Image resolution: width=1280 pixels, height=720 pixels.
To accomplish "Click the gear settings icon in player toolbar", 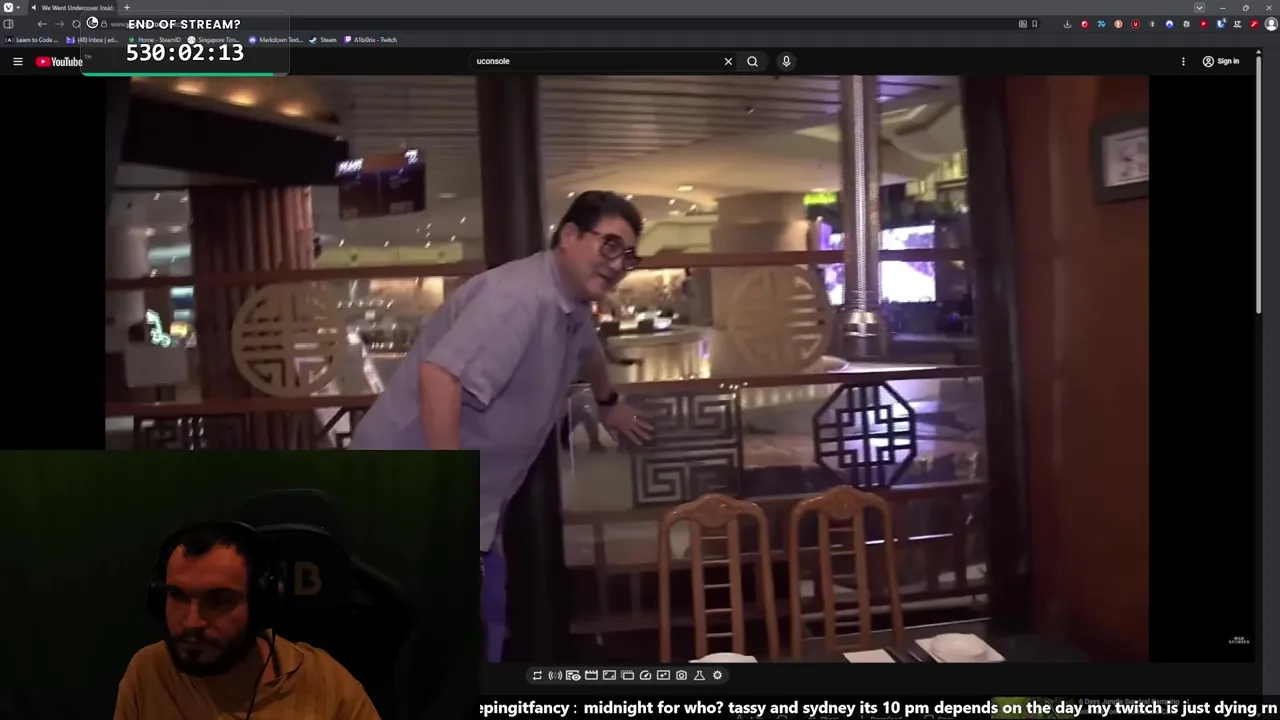I will click(x=717, y=675).
